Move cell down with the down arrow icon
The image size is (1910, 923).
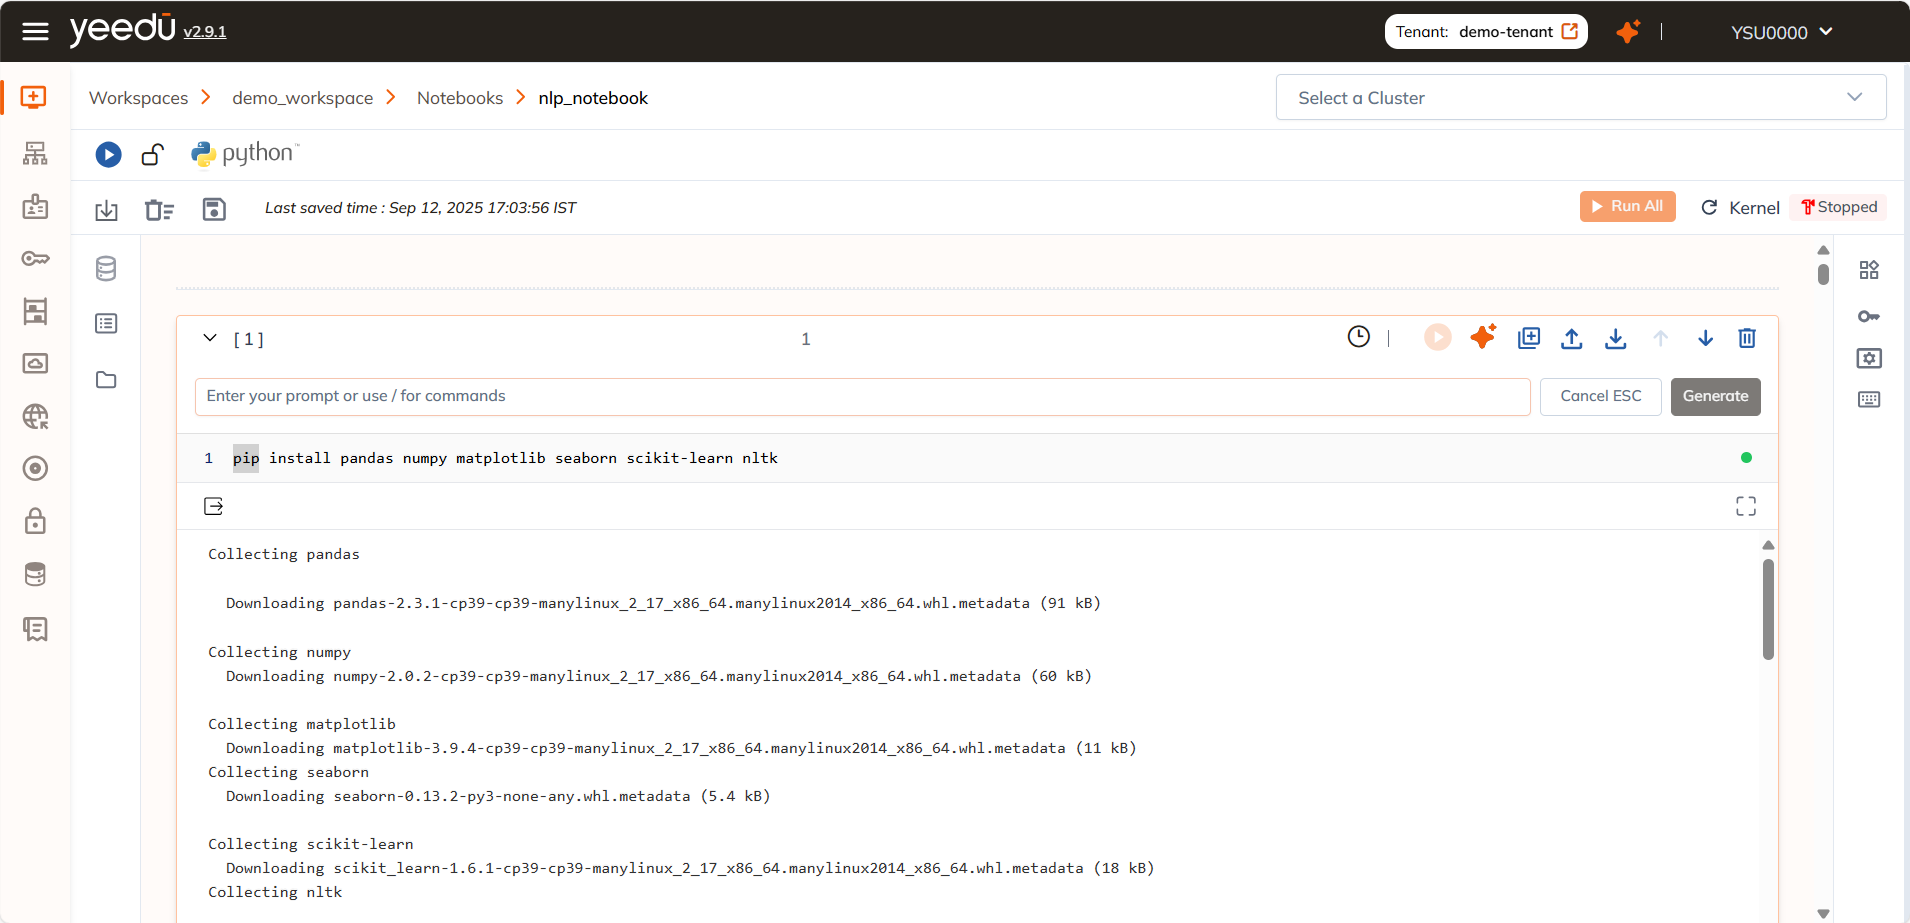click(1705, 338)
